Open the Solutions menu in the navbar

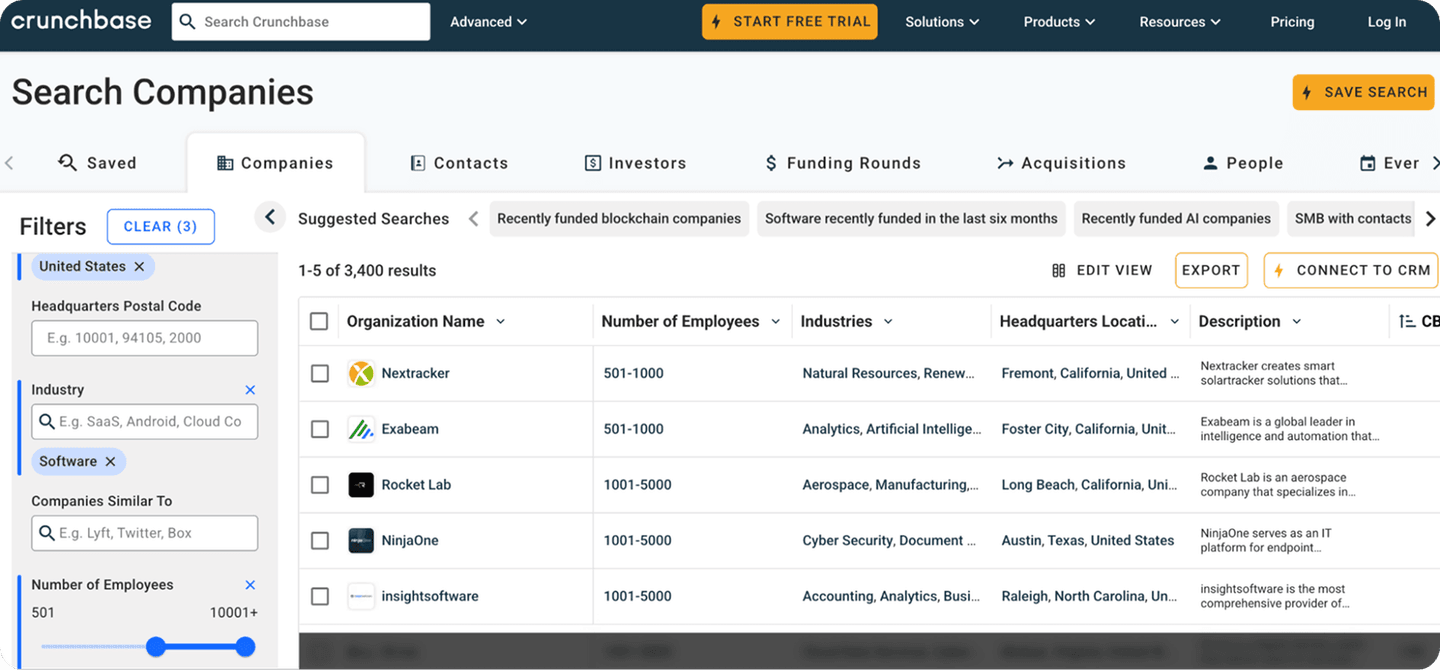click(942, 22)
